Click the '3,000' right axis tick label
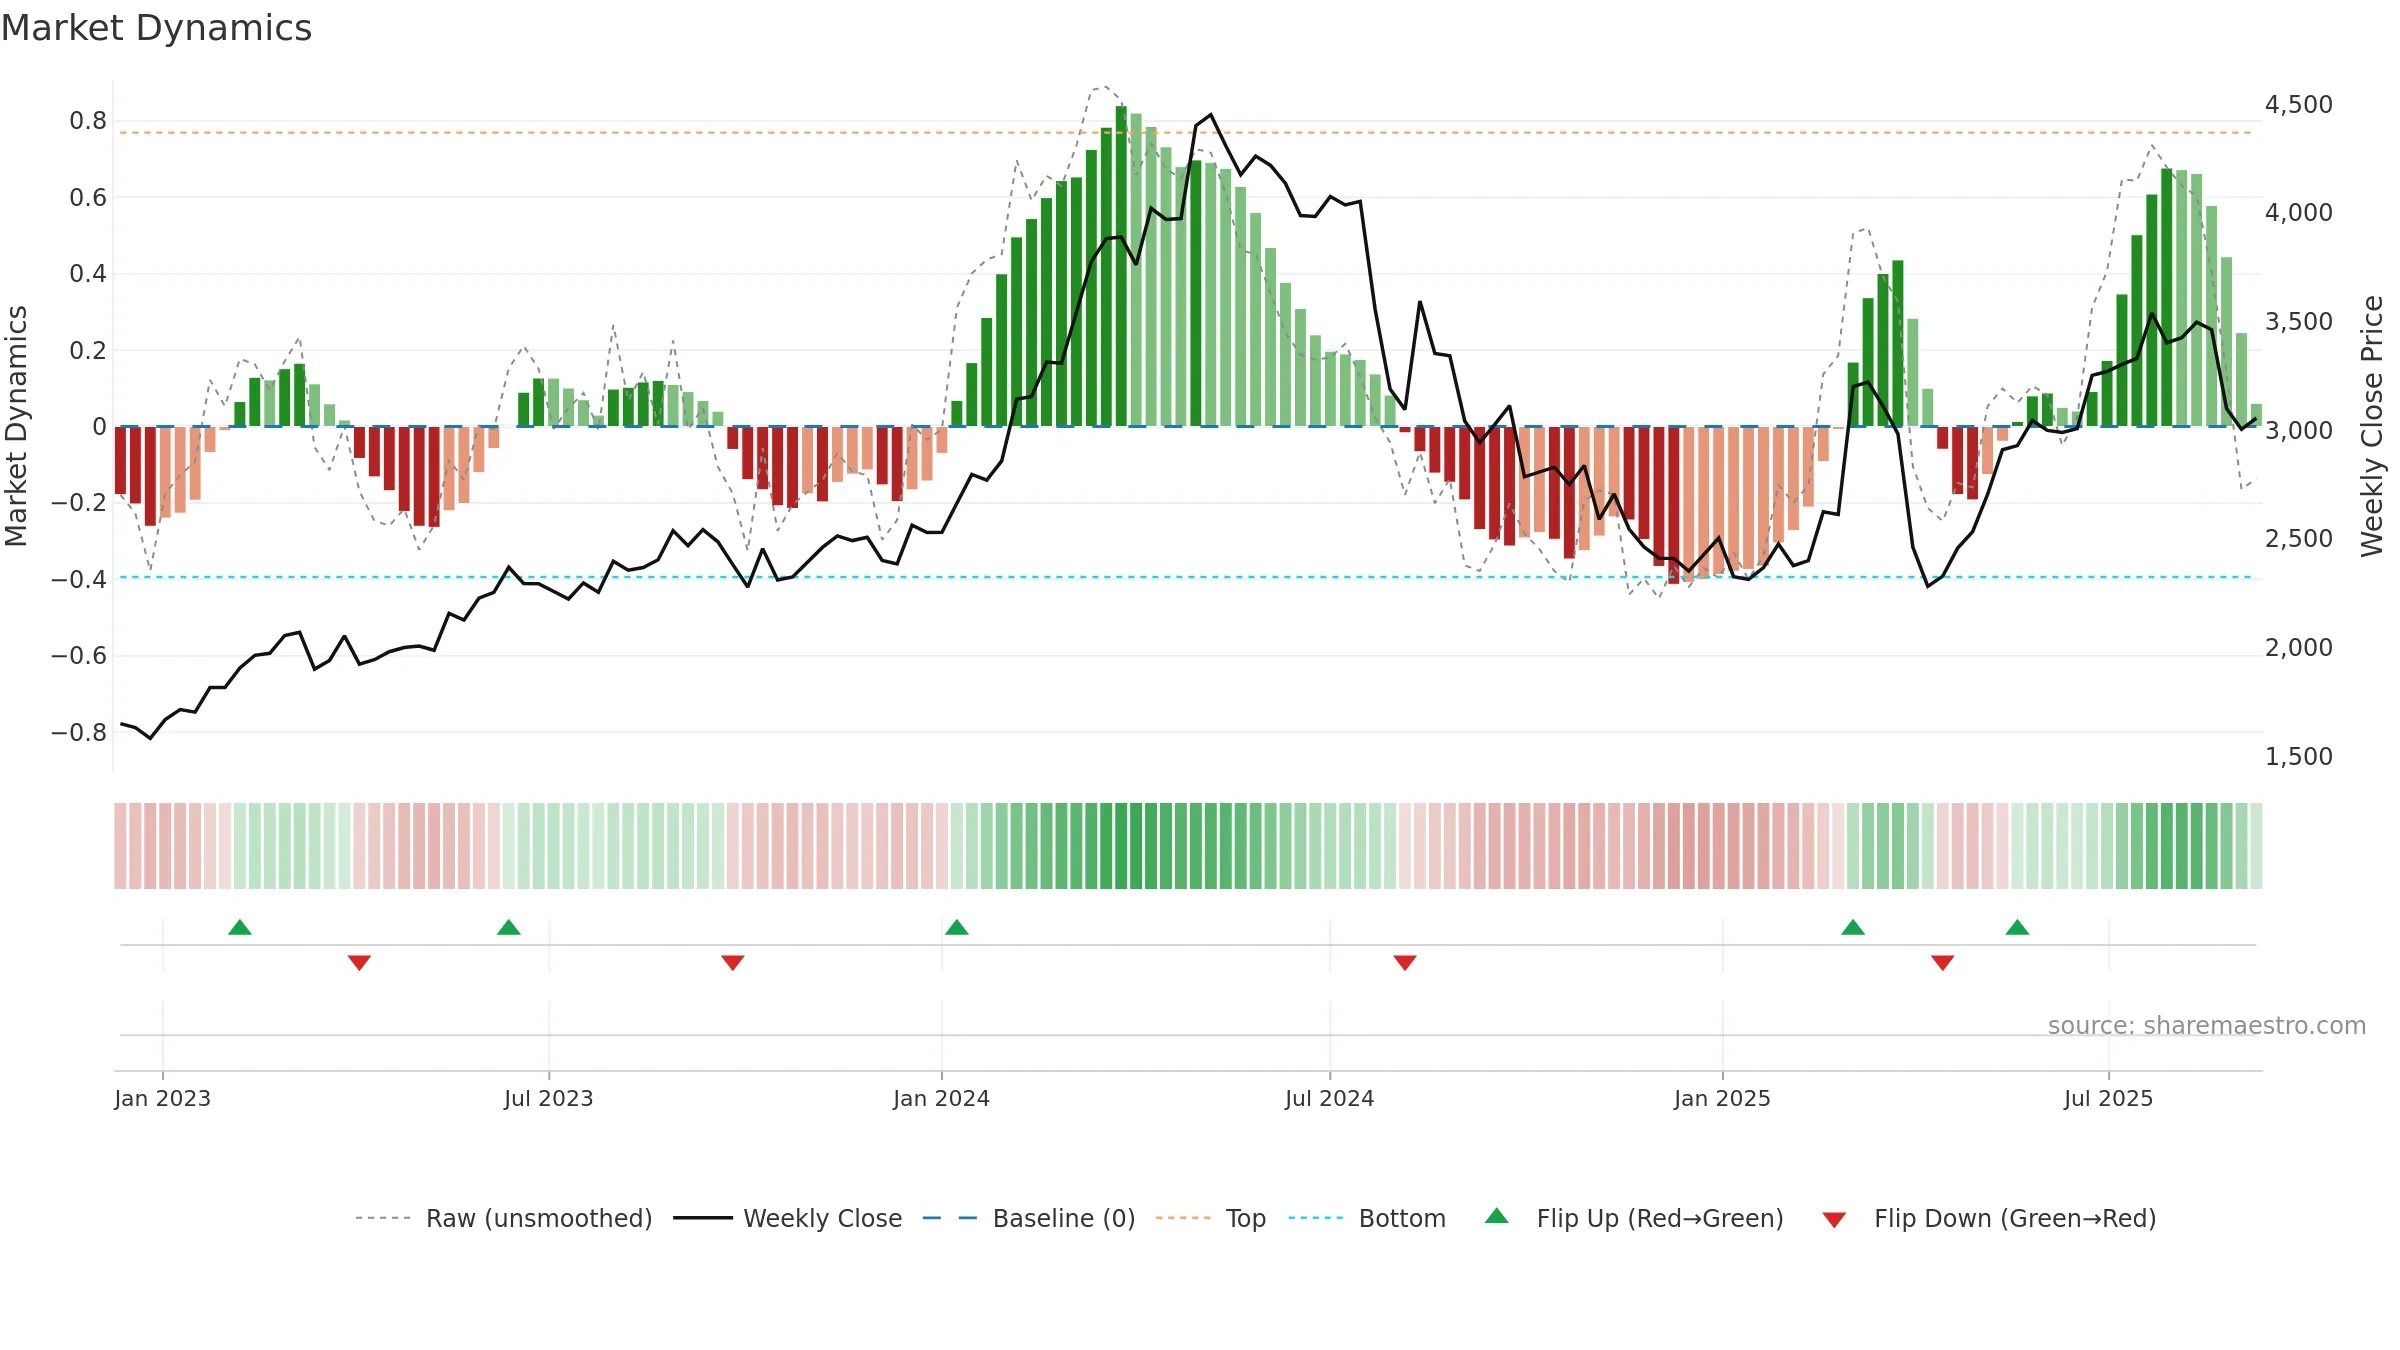 point(2299,430)
